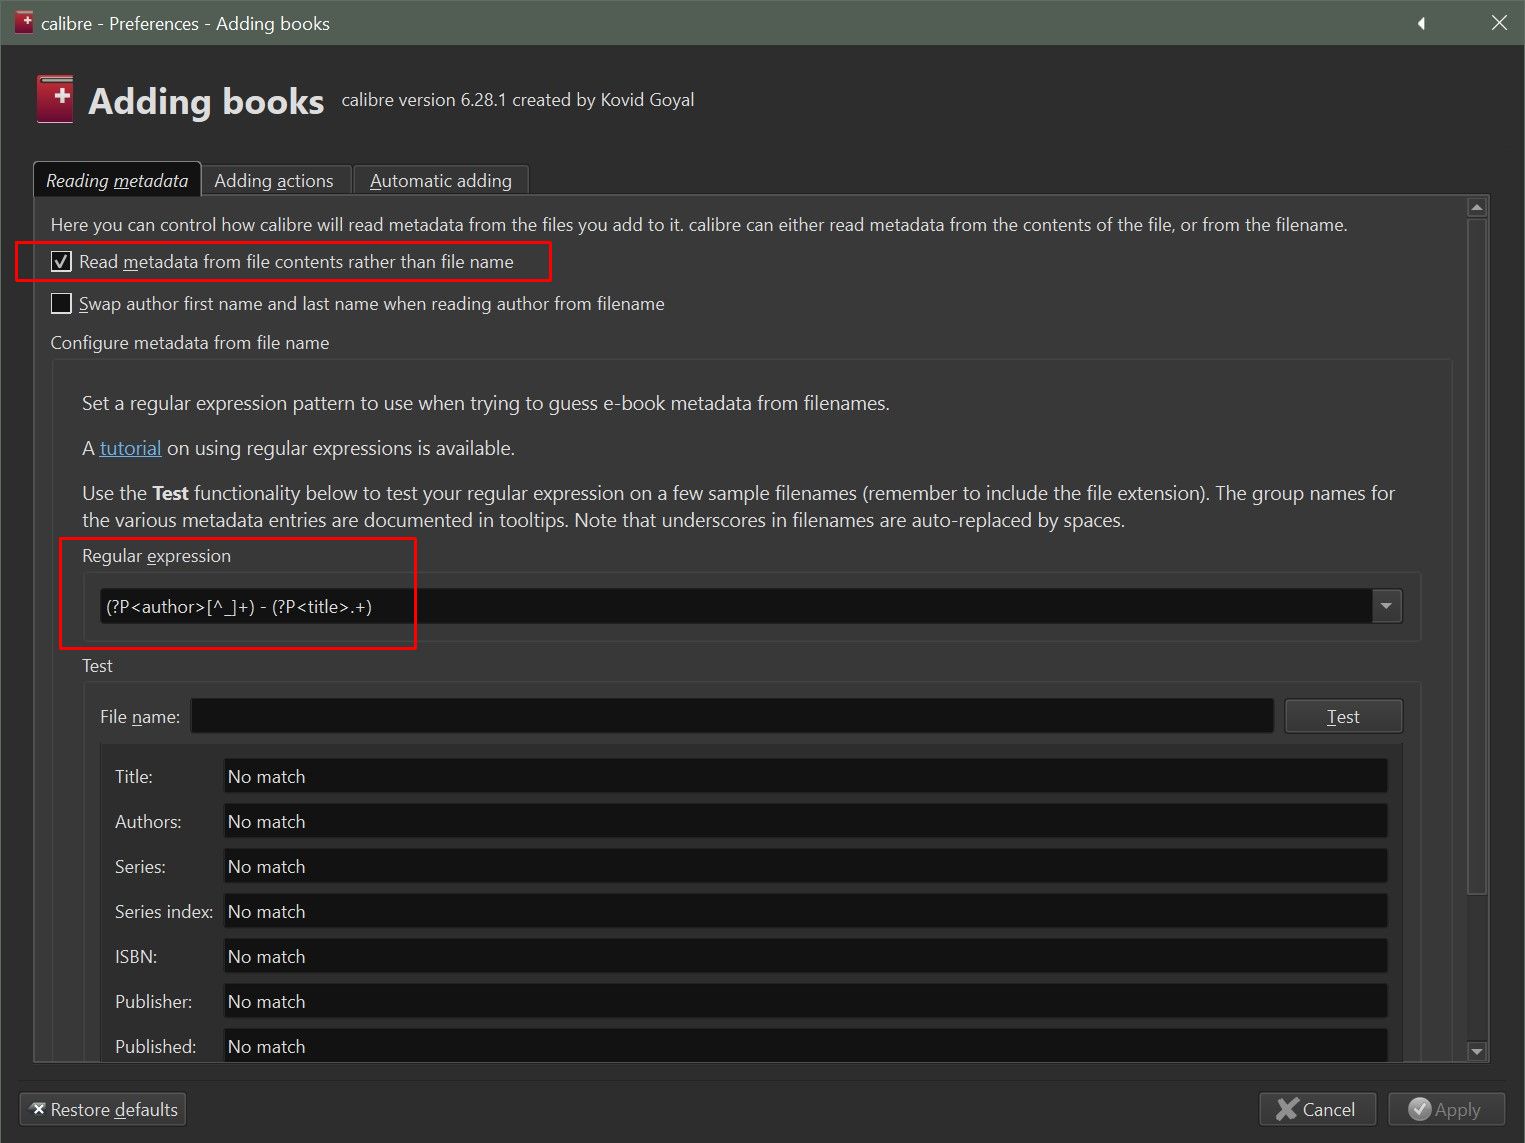This screenshot has width=1525, height=1143.
Task: Click the Authors result field
Action: (805, 822)
